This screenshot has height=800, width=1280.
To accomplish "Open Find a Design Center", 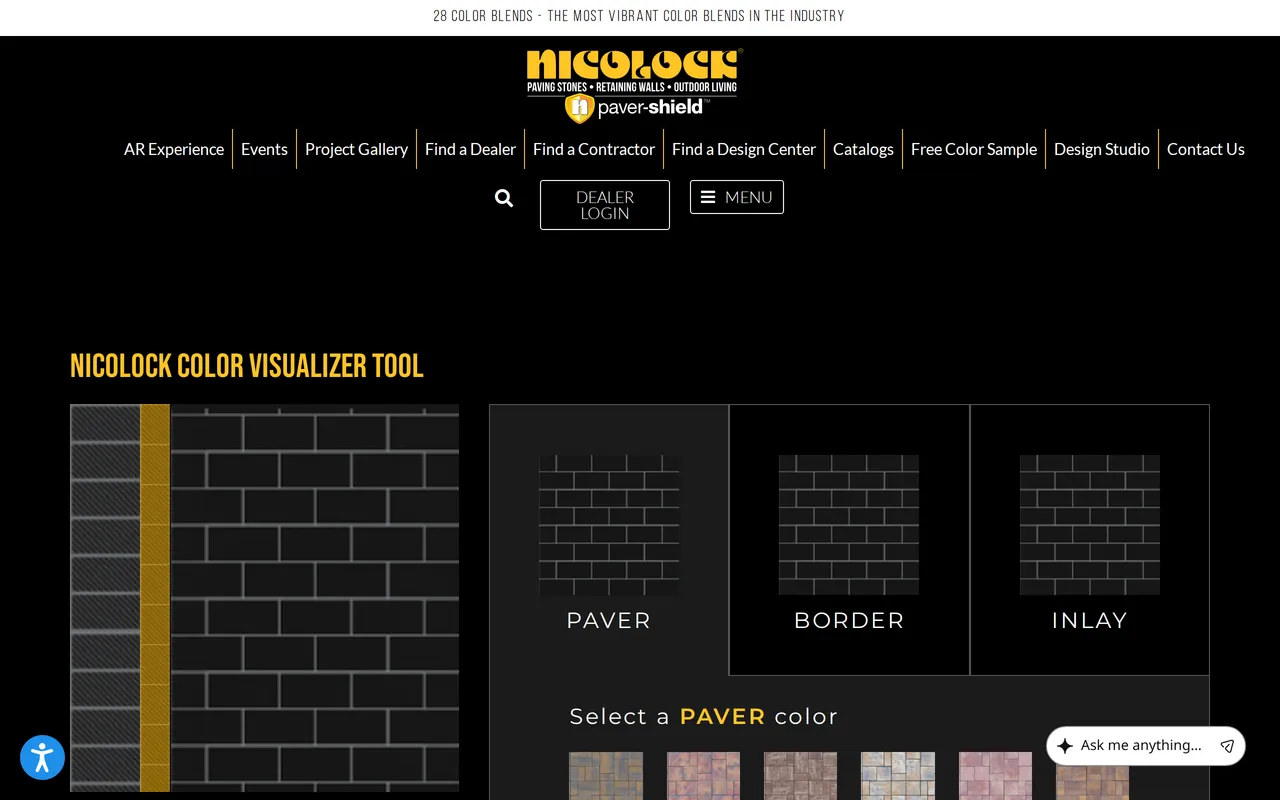I will (744, 149).
